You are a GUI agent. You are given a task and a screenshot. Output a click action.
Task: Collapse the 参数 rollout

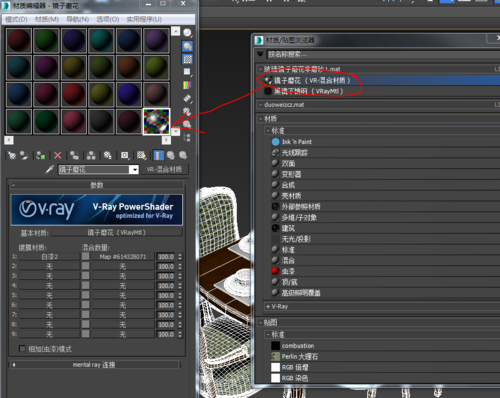click(97, 185)
